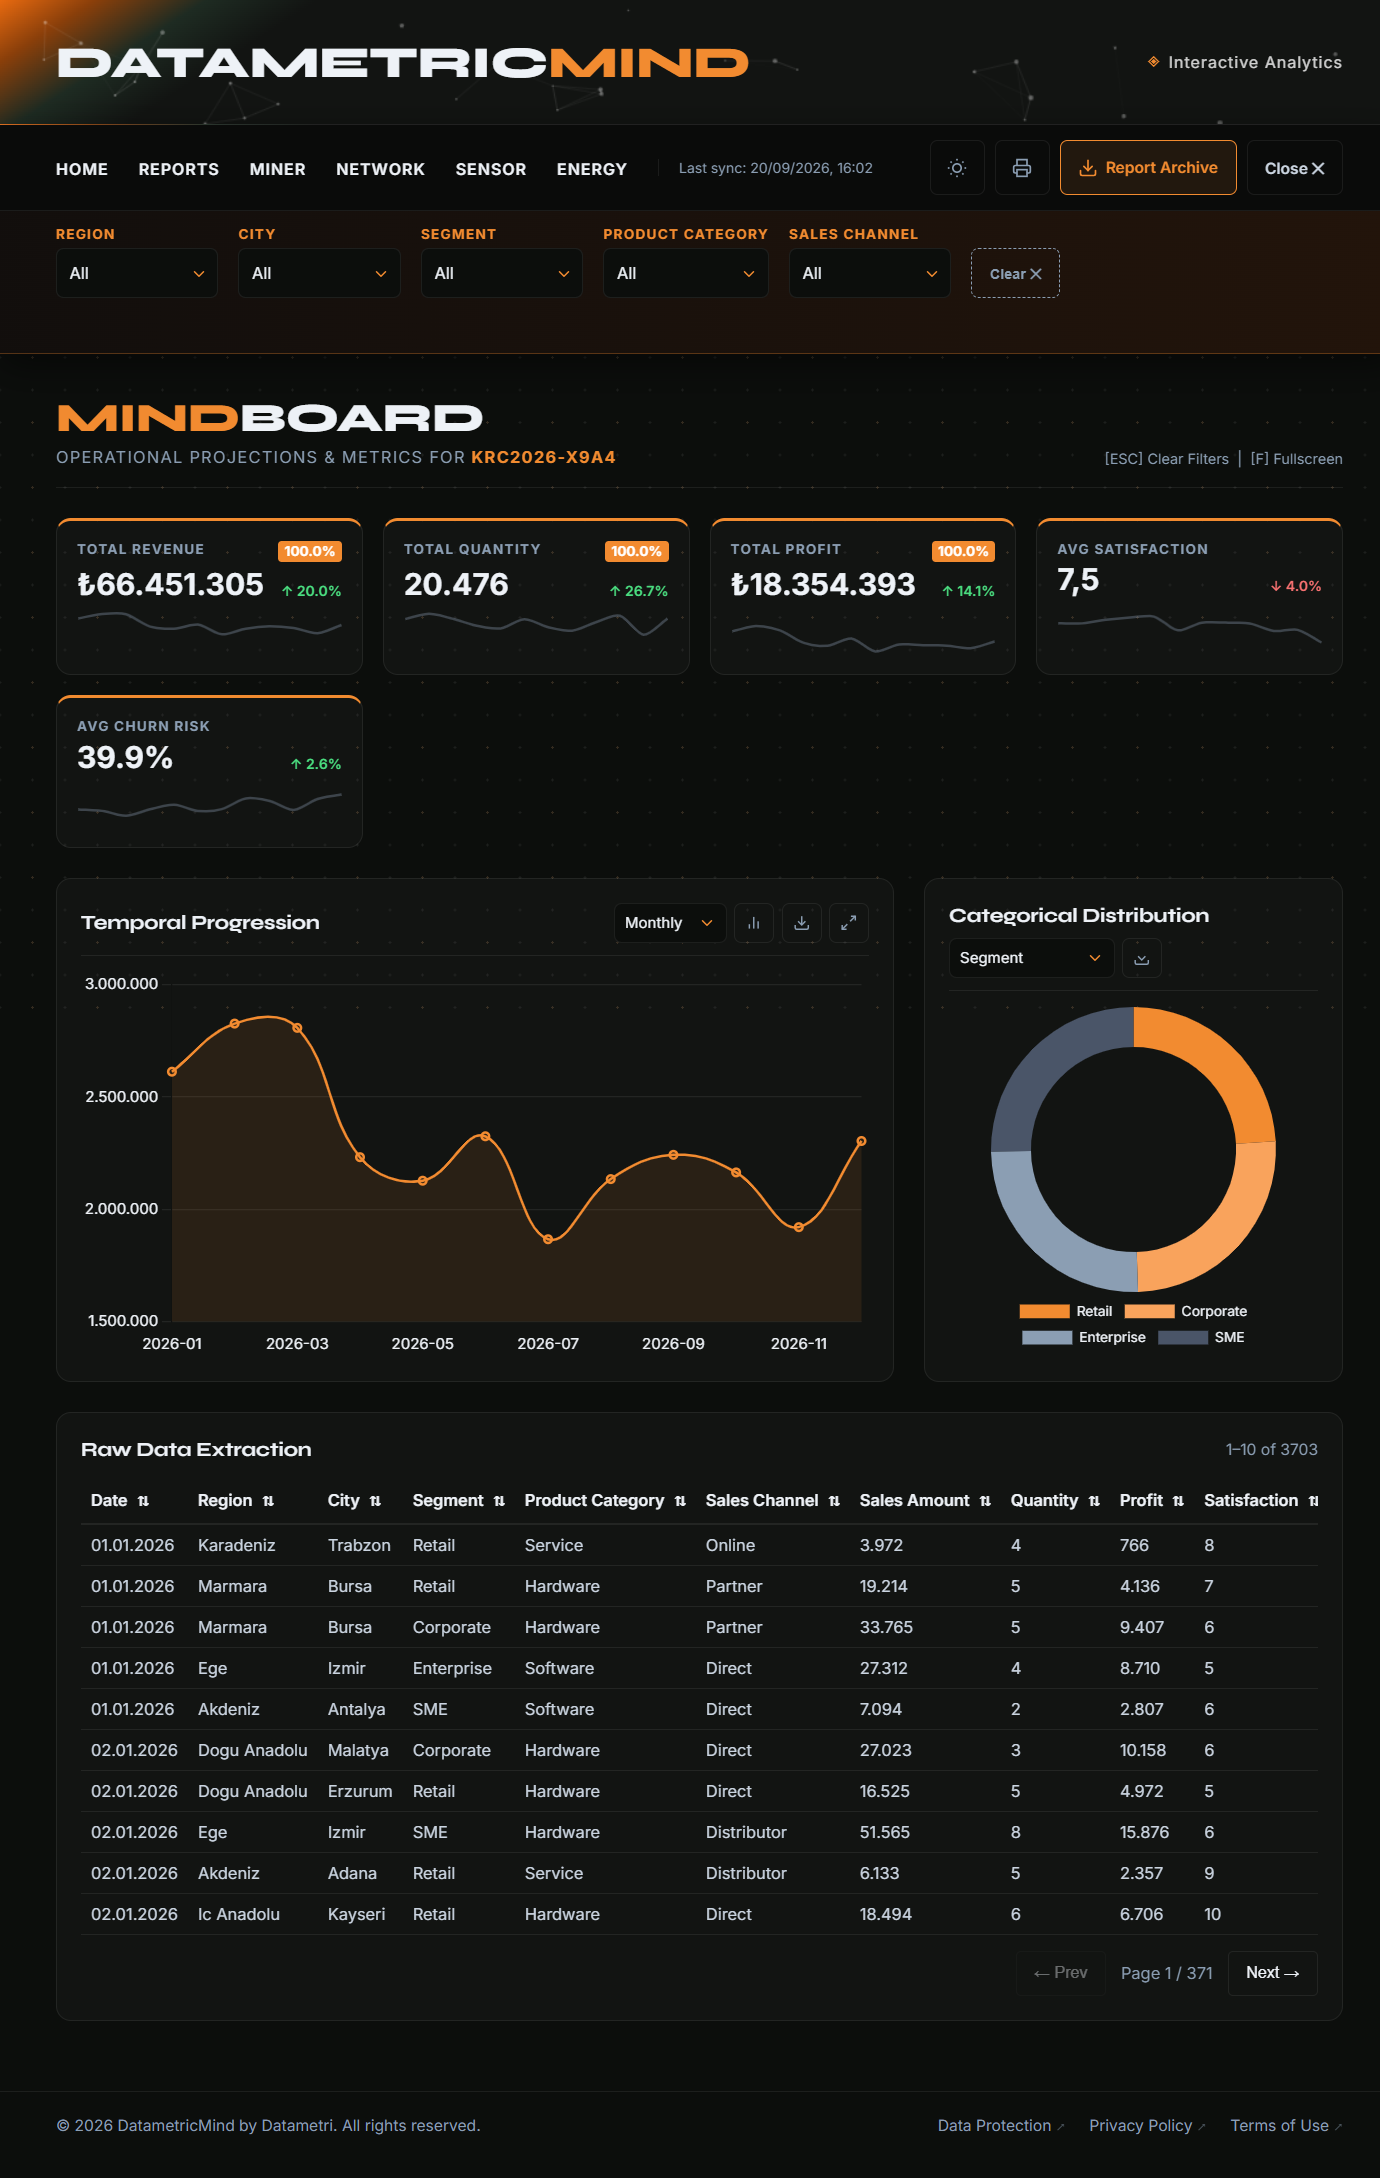The width and height of the screenshot is (1380, 2178).
Task: Click the Last sync timestamp text
Action: click(776, 168)
